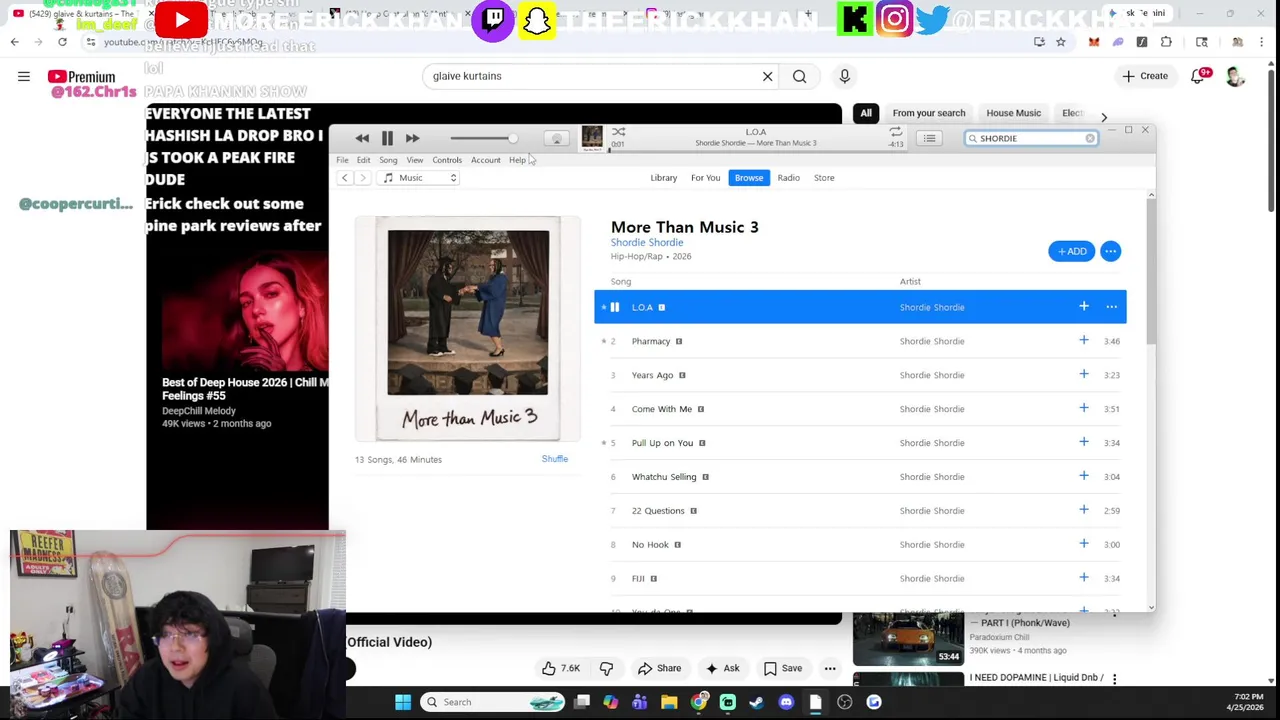Pause playback in iTunes
The image size is (1280, 720).
pyautogui.click(x=387, y=138)
